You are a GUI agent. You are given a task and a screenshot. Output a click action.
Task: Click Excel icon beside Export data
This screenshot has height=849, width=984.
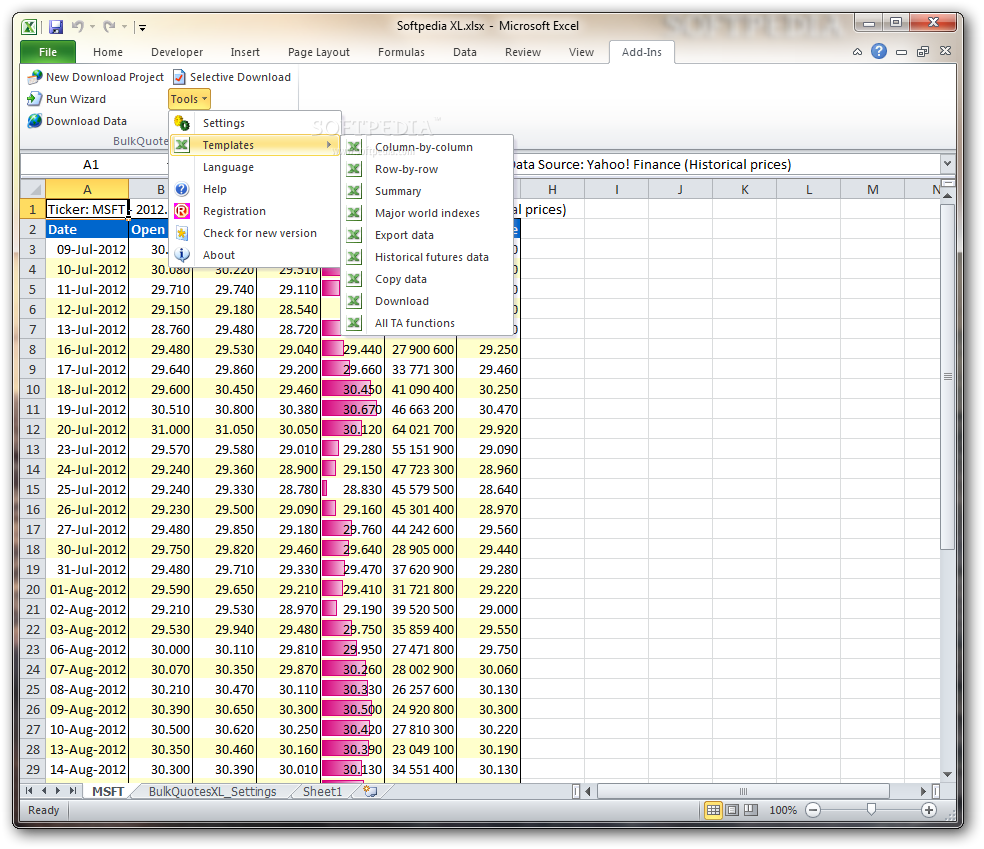point(354,235)
